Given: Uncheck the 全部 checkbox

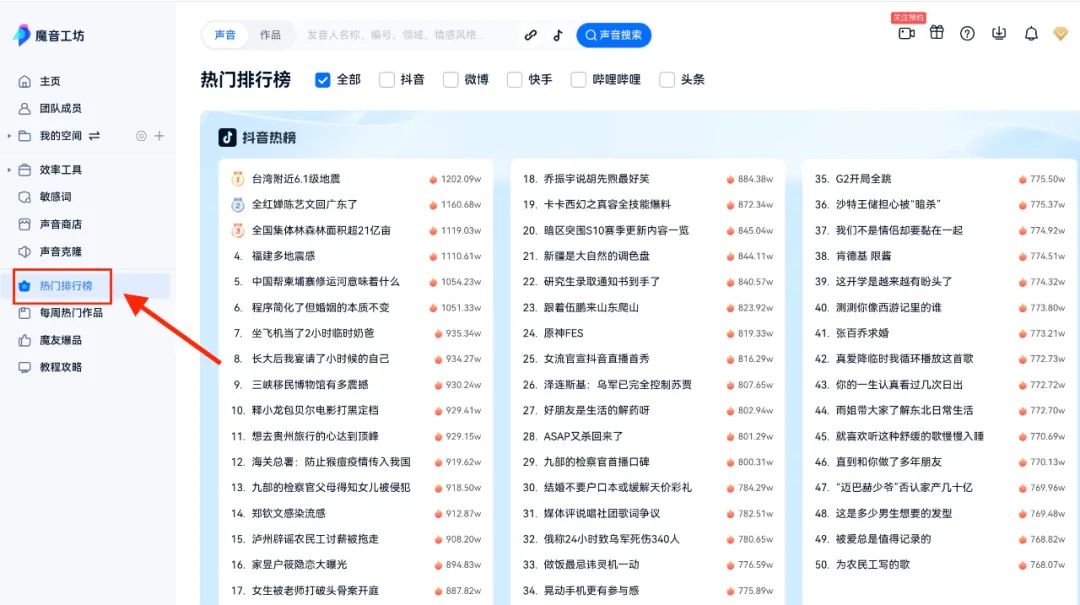Looking at the screenshot, I should (x=322, y=80).
